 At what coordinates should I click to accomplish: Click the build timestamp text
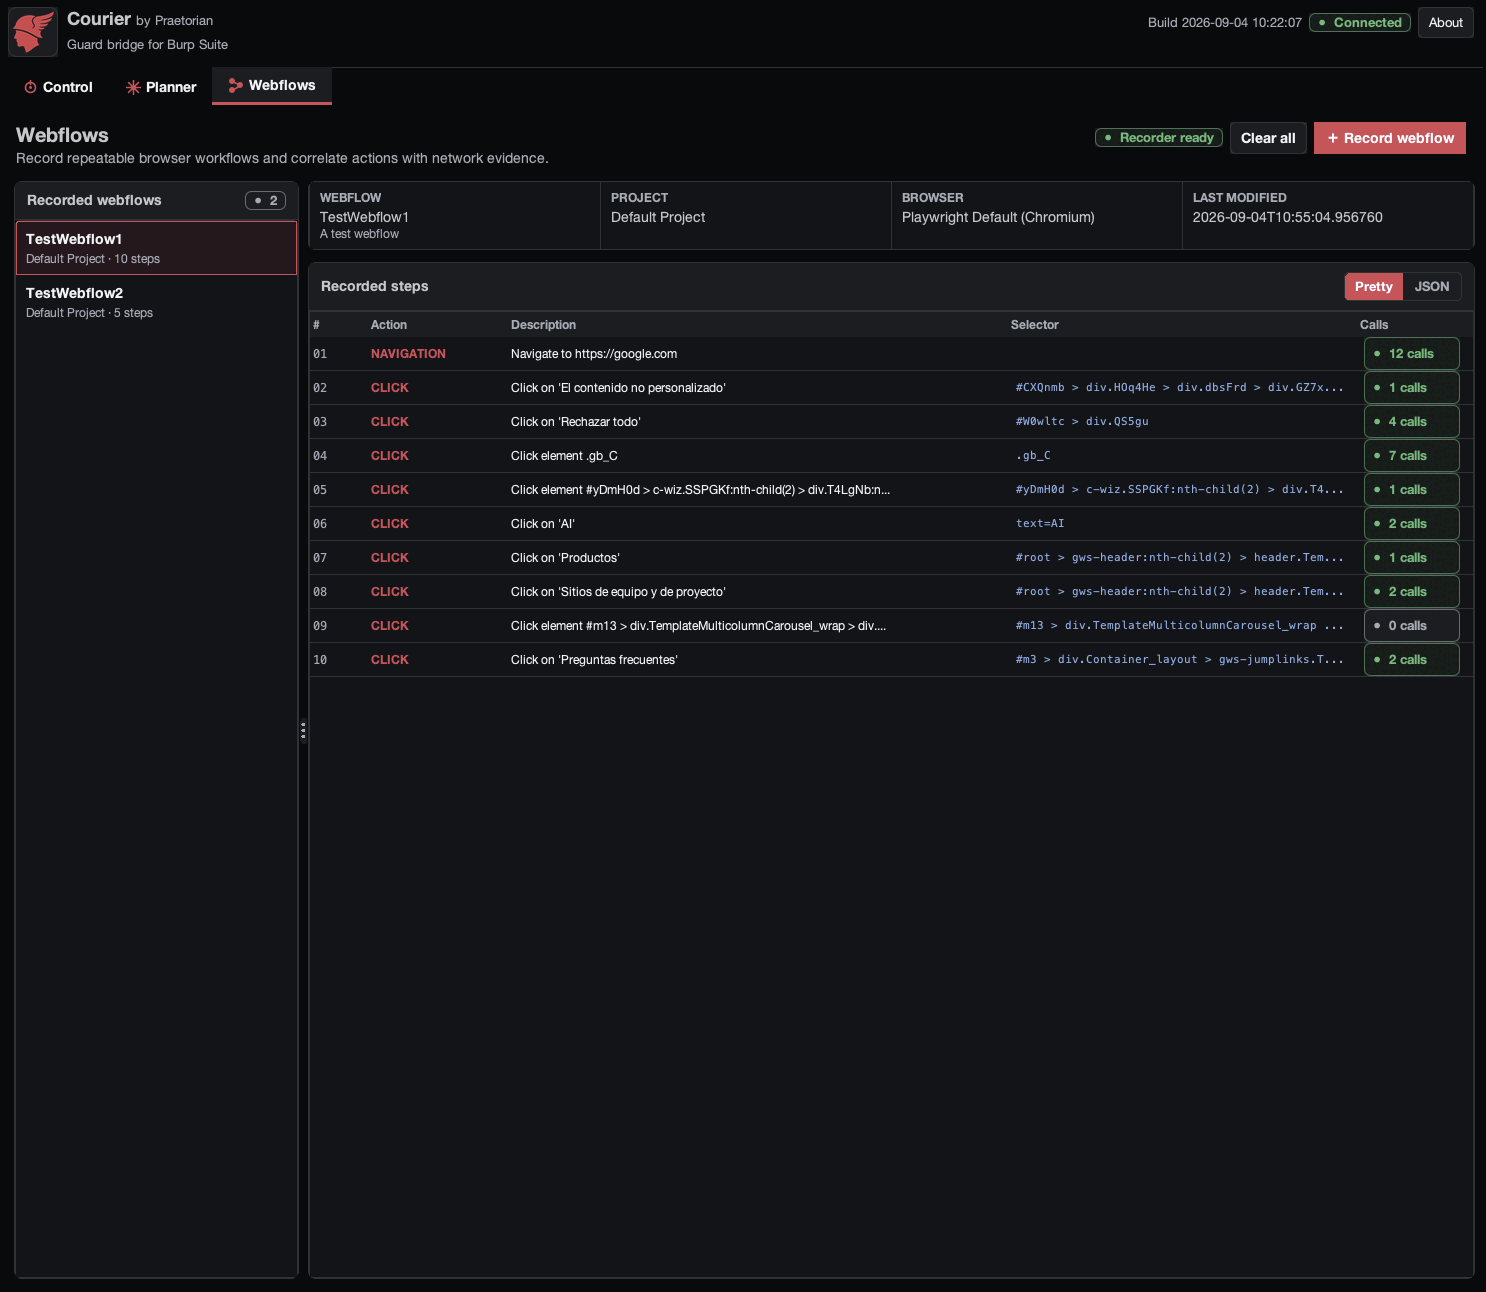(x=1225, y=22)
